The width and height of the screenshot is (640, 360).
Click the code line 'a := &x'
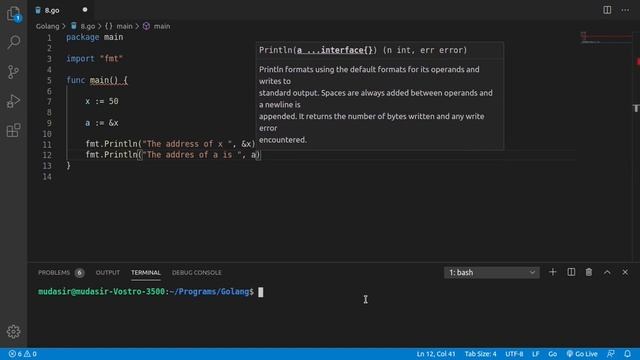tap(102, 123)
